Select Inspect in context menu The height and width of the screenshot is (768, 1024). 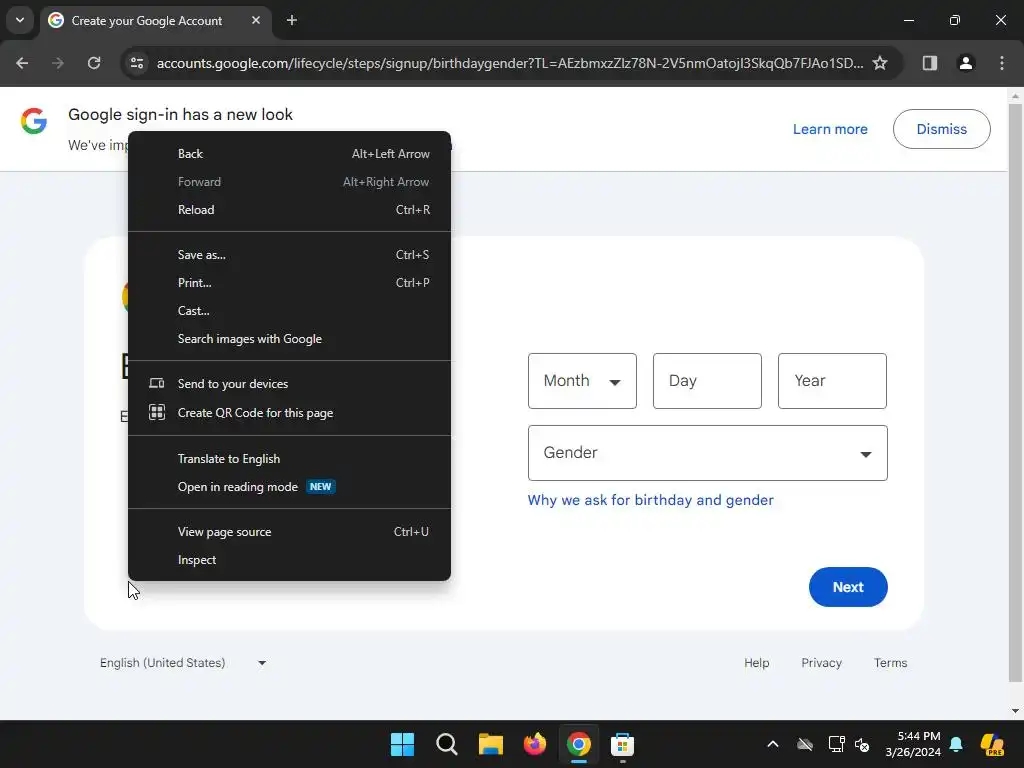point(289,560)
